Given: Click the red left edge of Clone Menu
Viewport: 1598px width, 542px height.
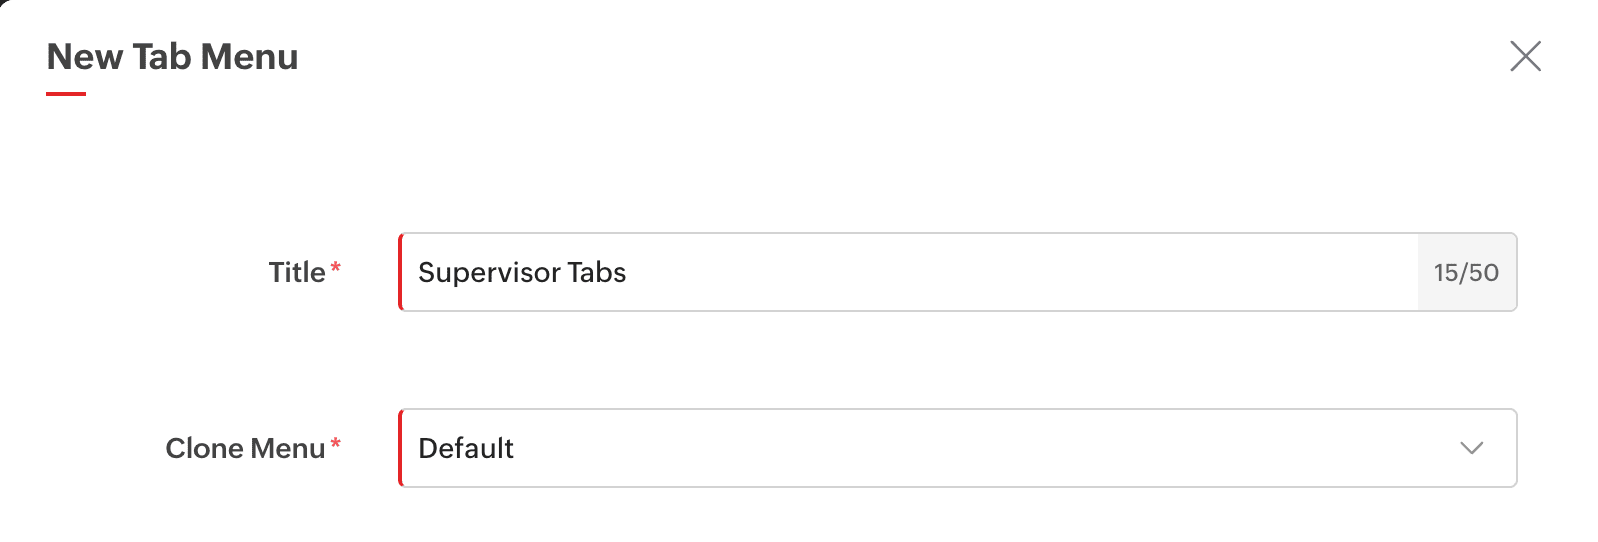Looking at the screenshot, I should [401, 448].
